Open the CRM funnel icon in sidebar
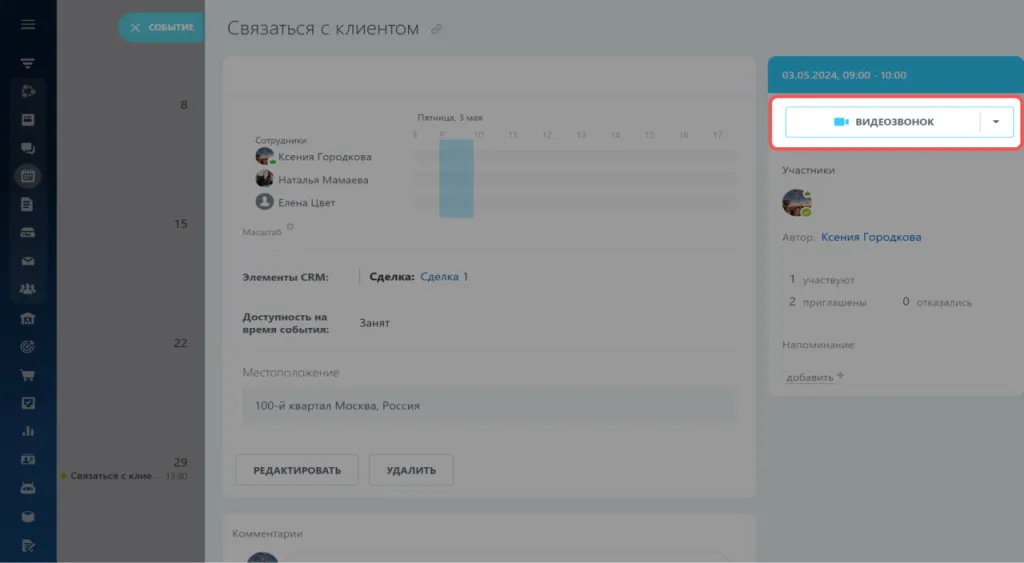Screen dimensions: 1024x563 click(x=27, y=63)
